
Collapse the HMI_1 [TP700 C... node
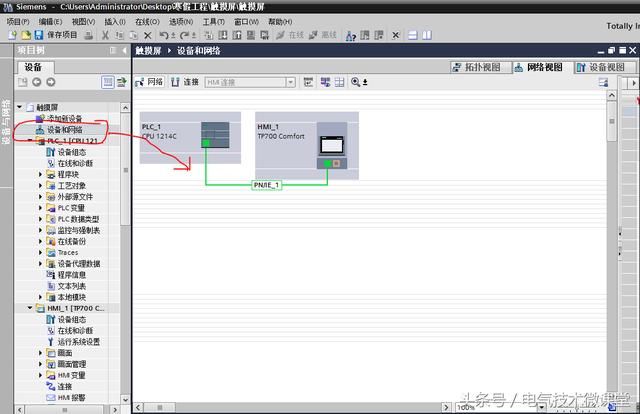point(30,308)
